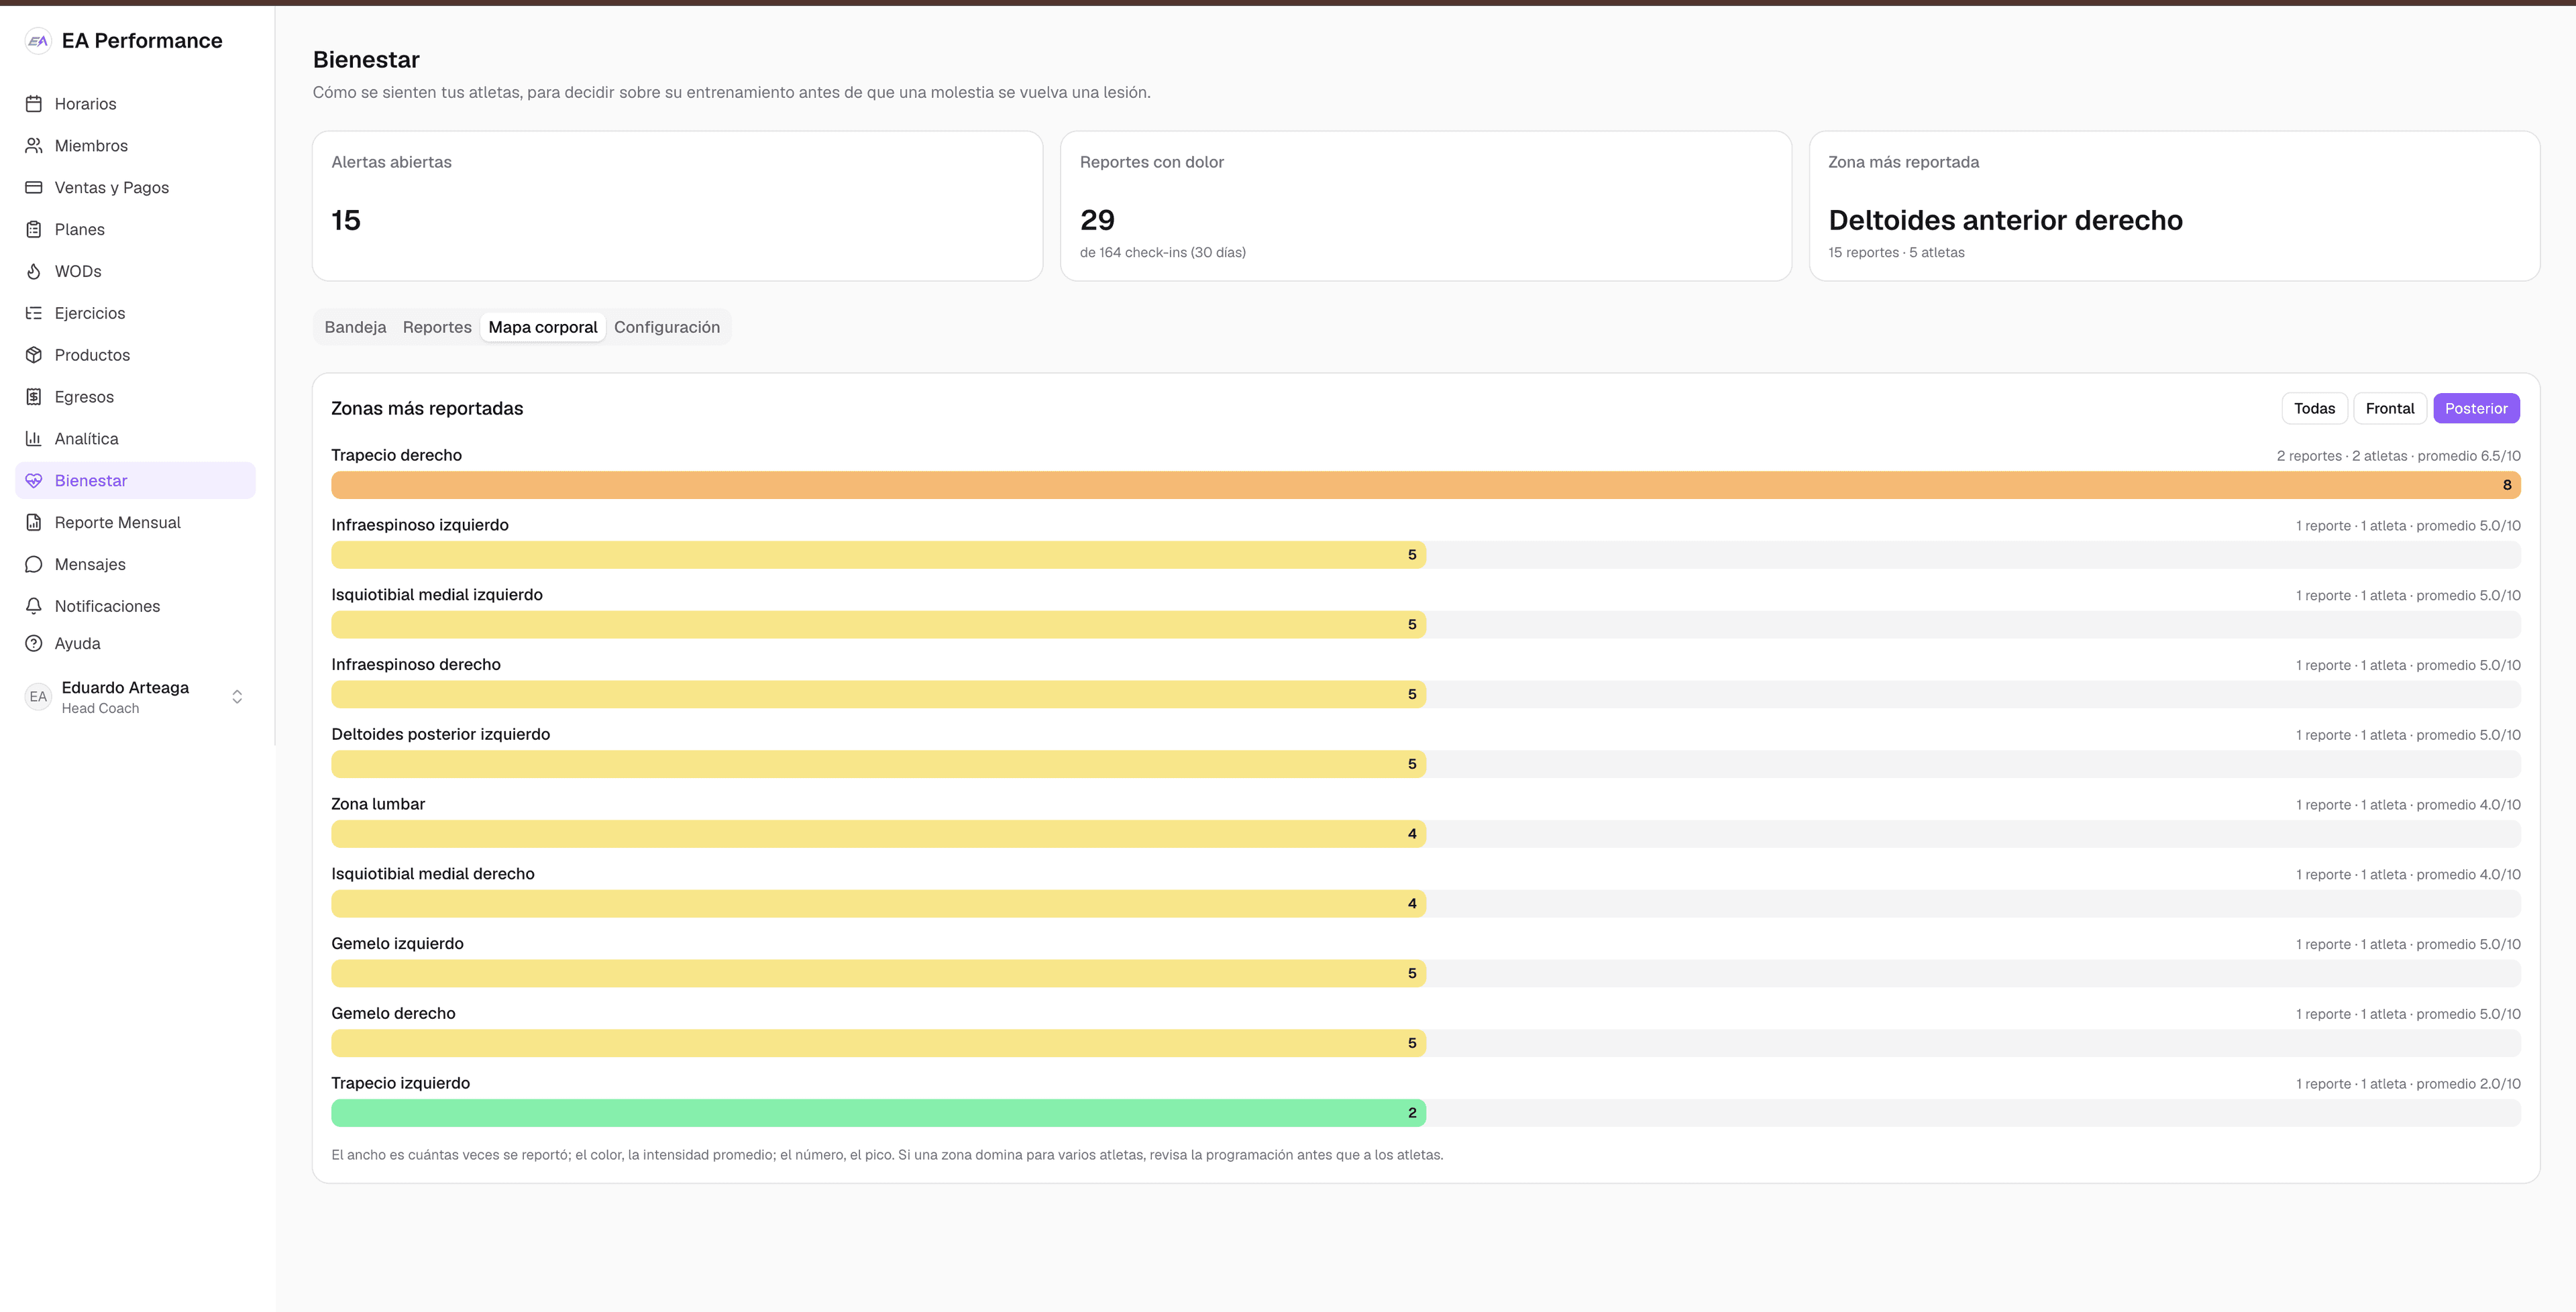Click '2 reportes · 2 atletas · promedio 6.5/10'
This screenshot has height=1312, width=2576.
coord(2398,457)
